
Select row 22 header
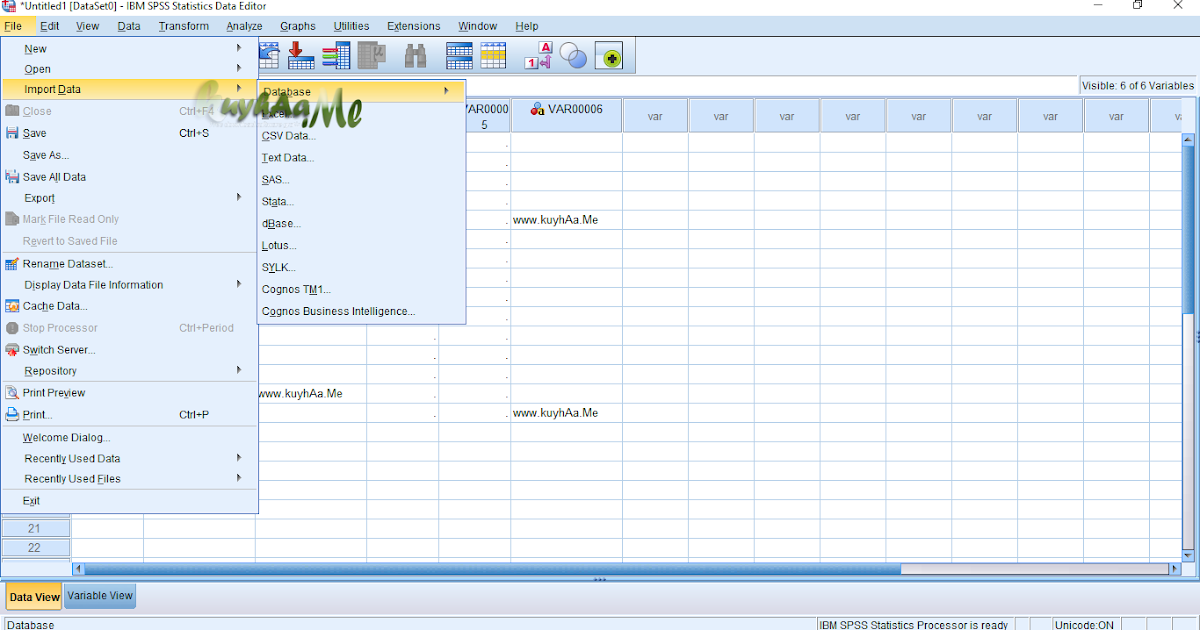[34, 547]
